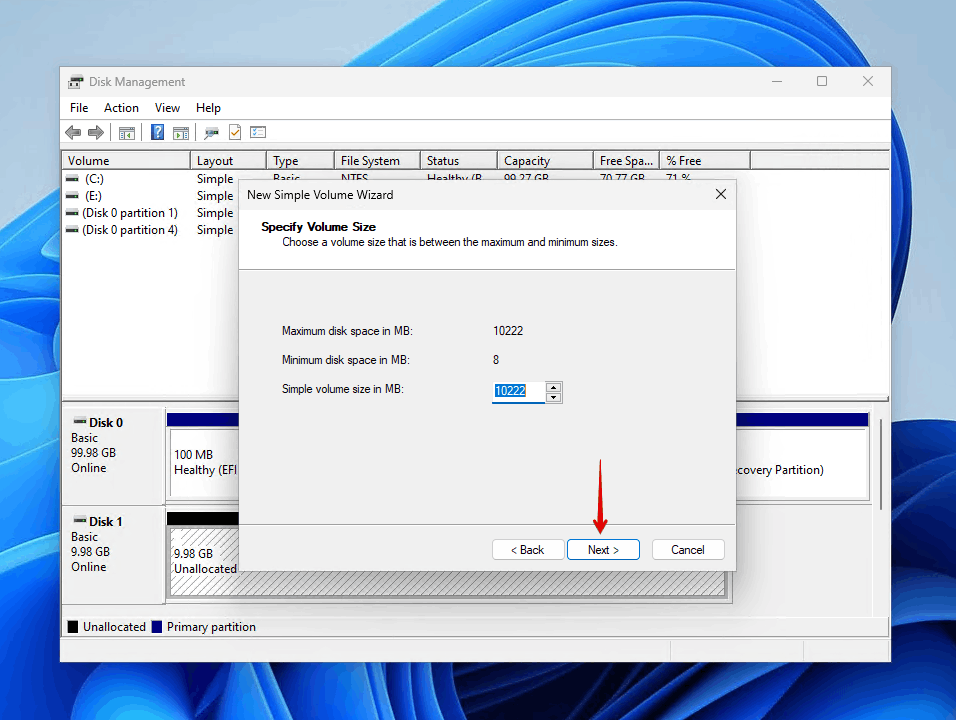Select the (E:) volume drive icon
This screenshot has height=720, width=956.
tap(72, 195)
